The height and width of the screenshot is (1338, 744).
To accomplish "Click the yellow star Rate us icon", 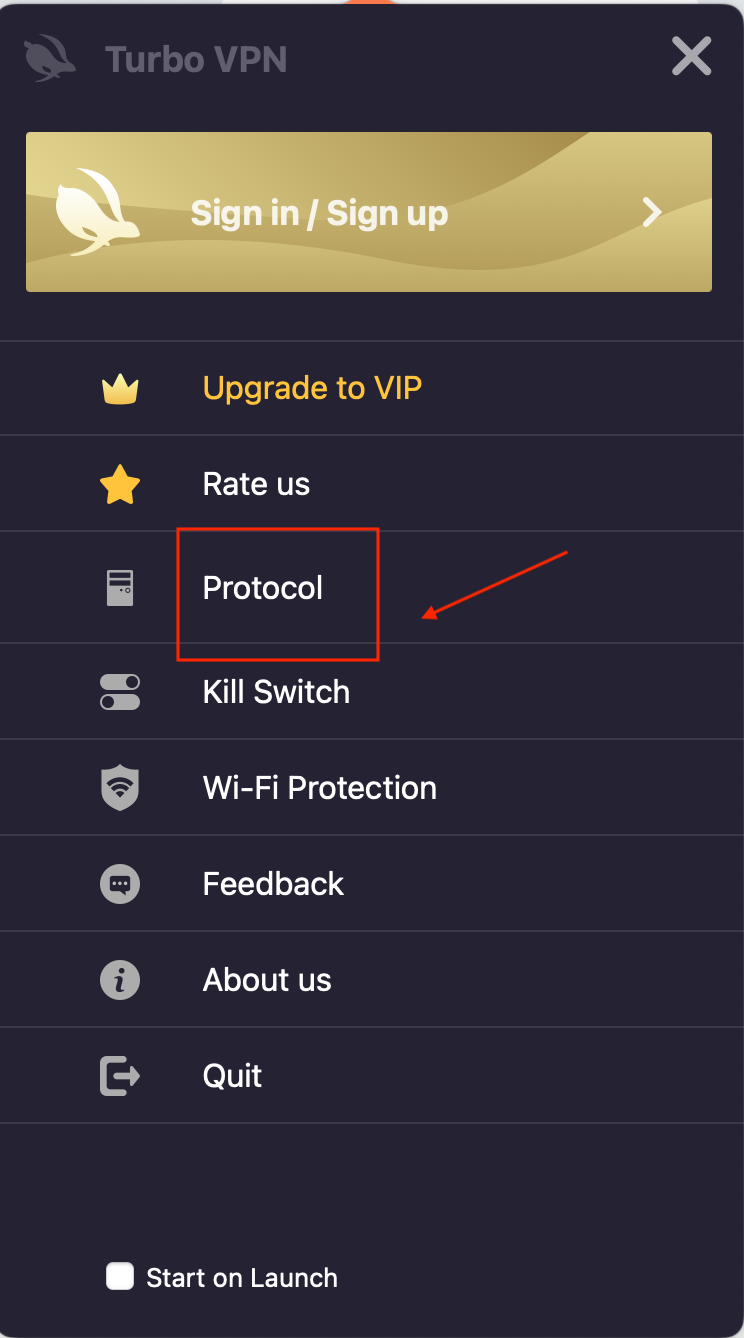I will (x=120, y=485).
